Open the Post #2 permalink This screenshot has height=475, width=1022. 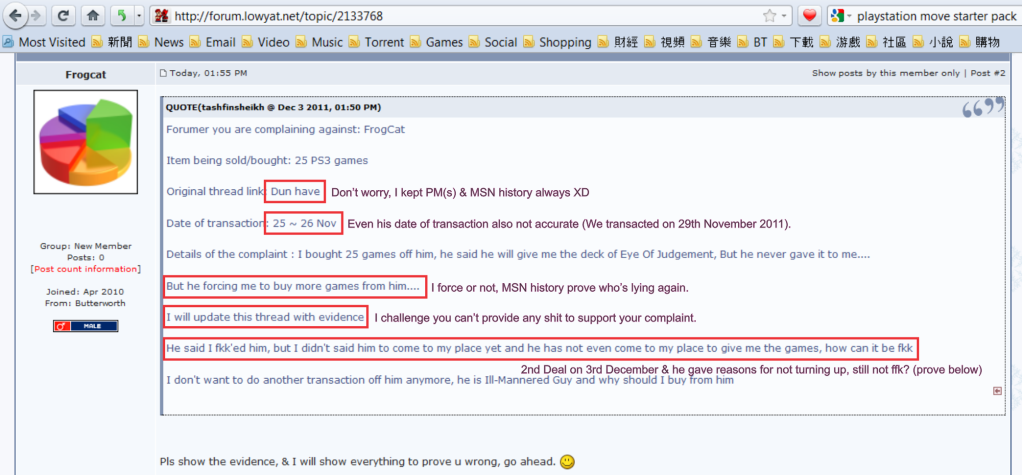click(987, 74)
